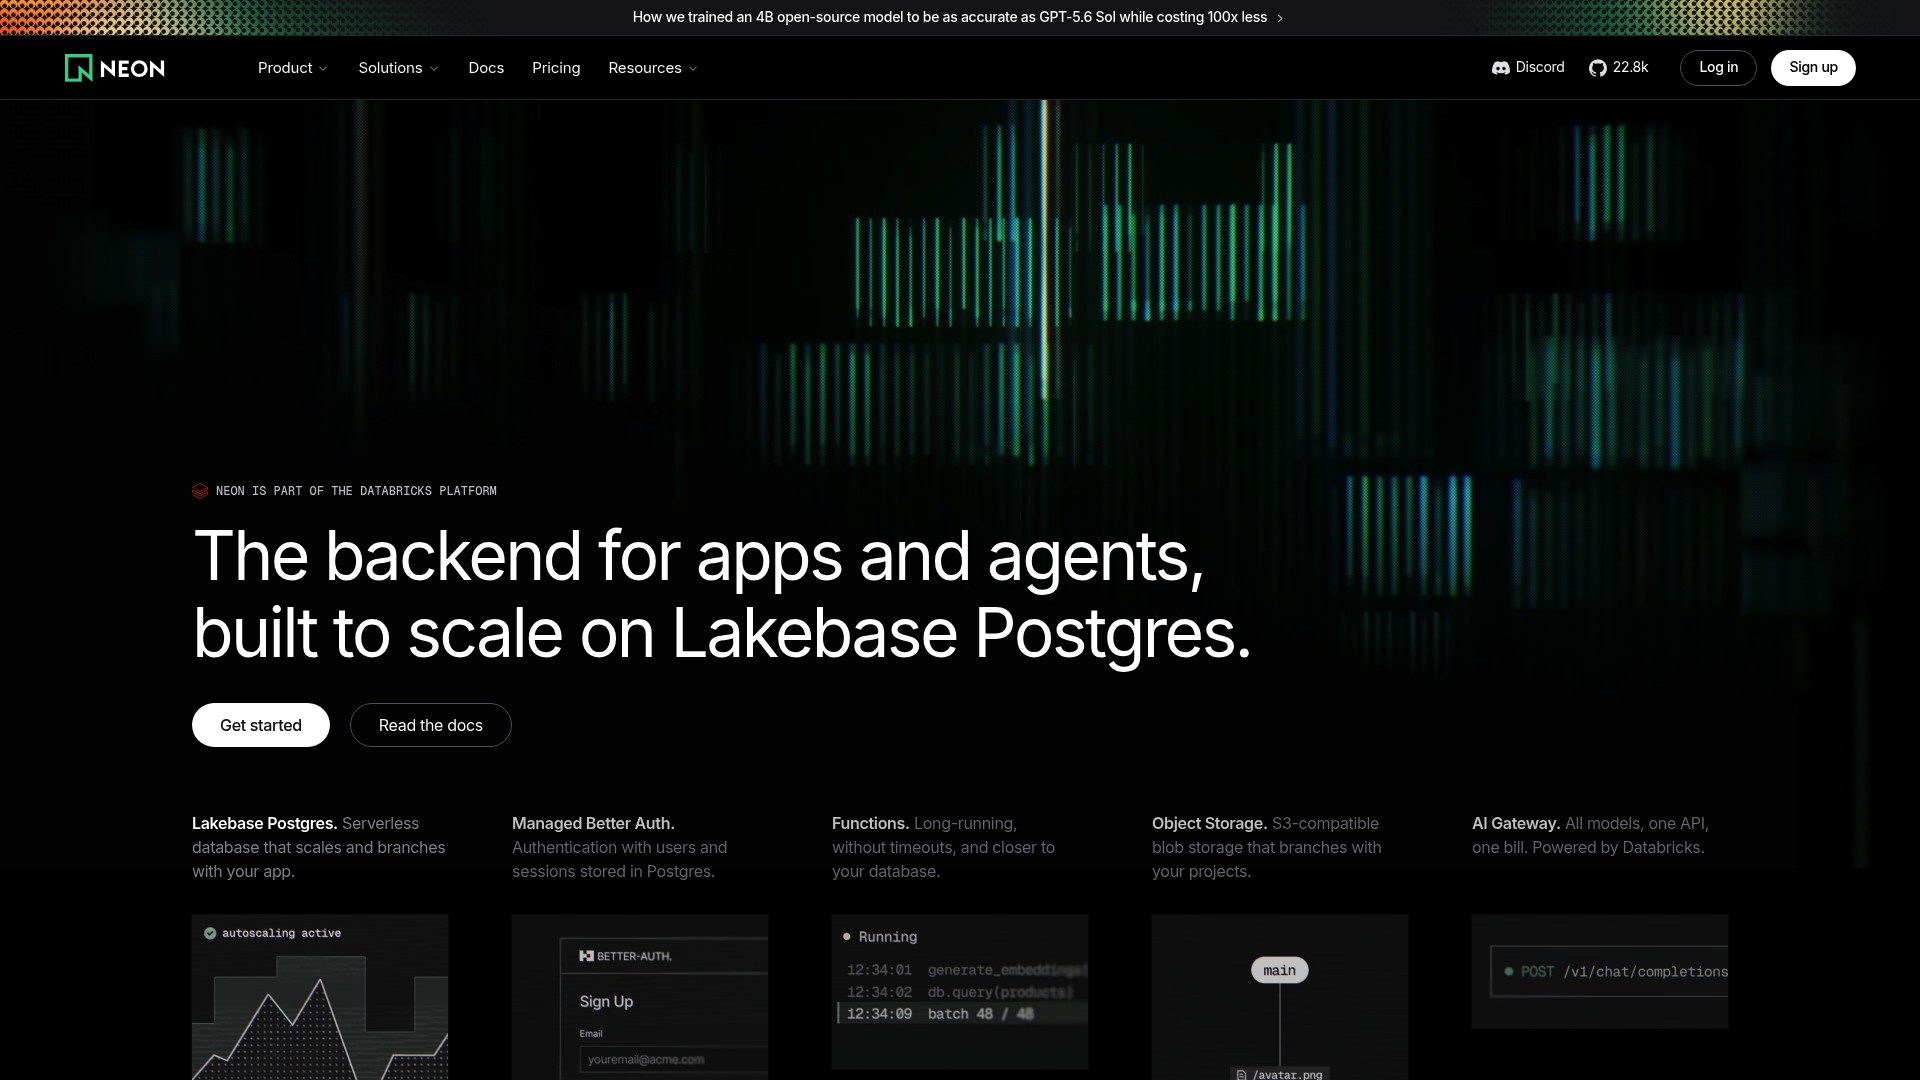The image size is (1920, 1080).
Task: Go to the Pricing page
Action: 556,68
